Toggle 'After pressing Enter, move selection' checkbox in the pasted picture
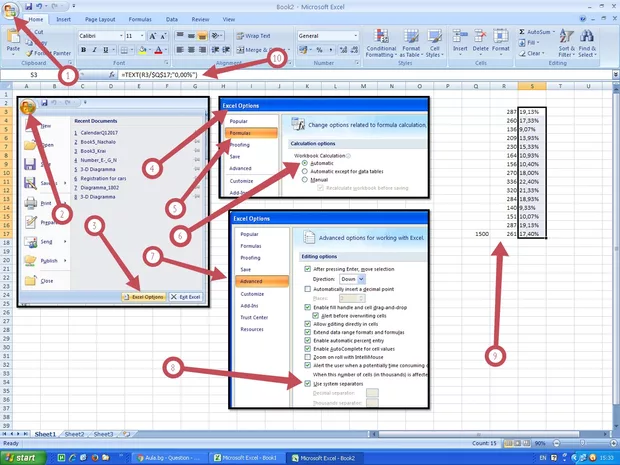Viewport: 620px width, 465px height. [308, 269]
